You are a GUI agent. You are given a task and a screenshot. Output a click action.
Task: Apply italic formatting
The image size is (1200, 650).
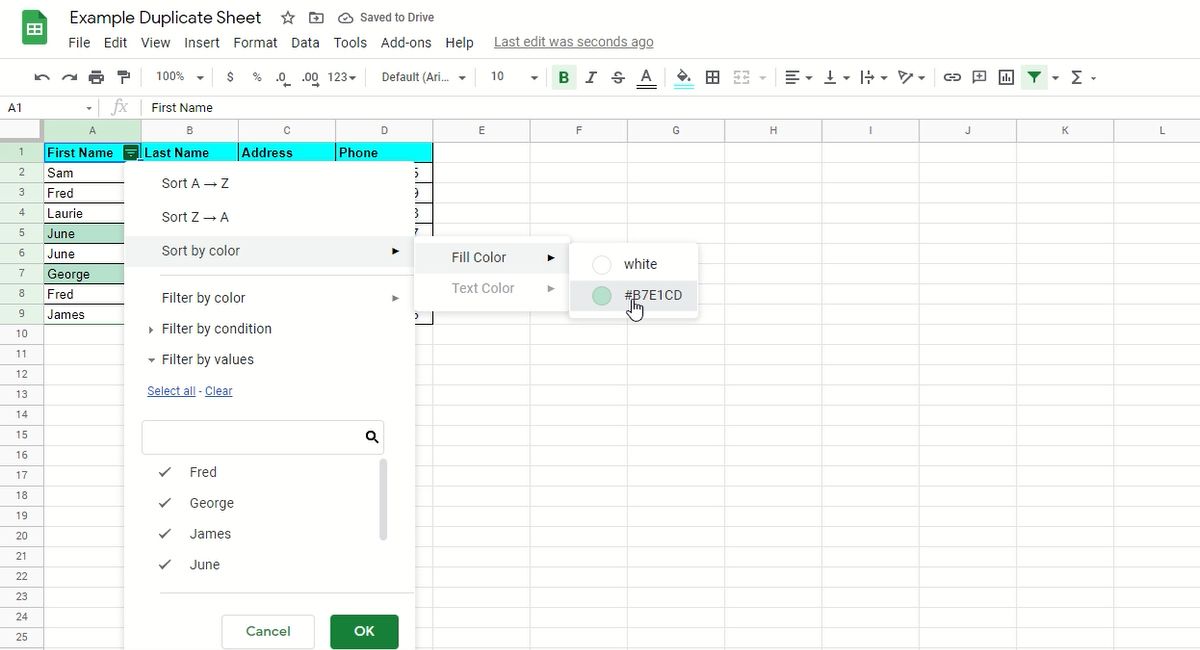[x=591, y=76]
